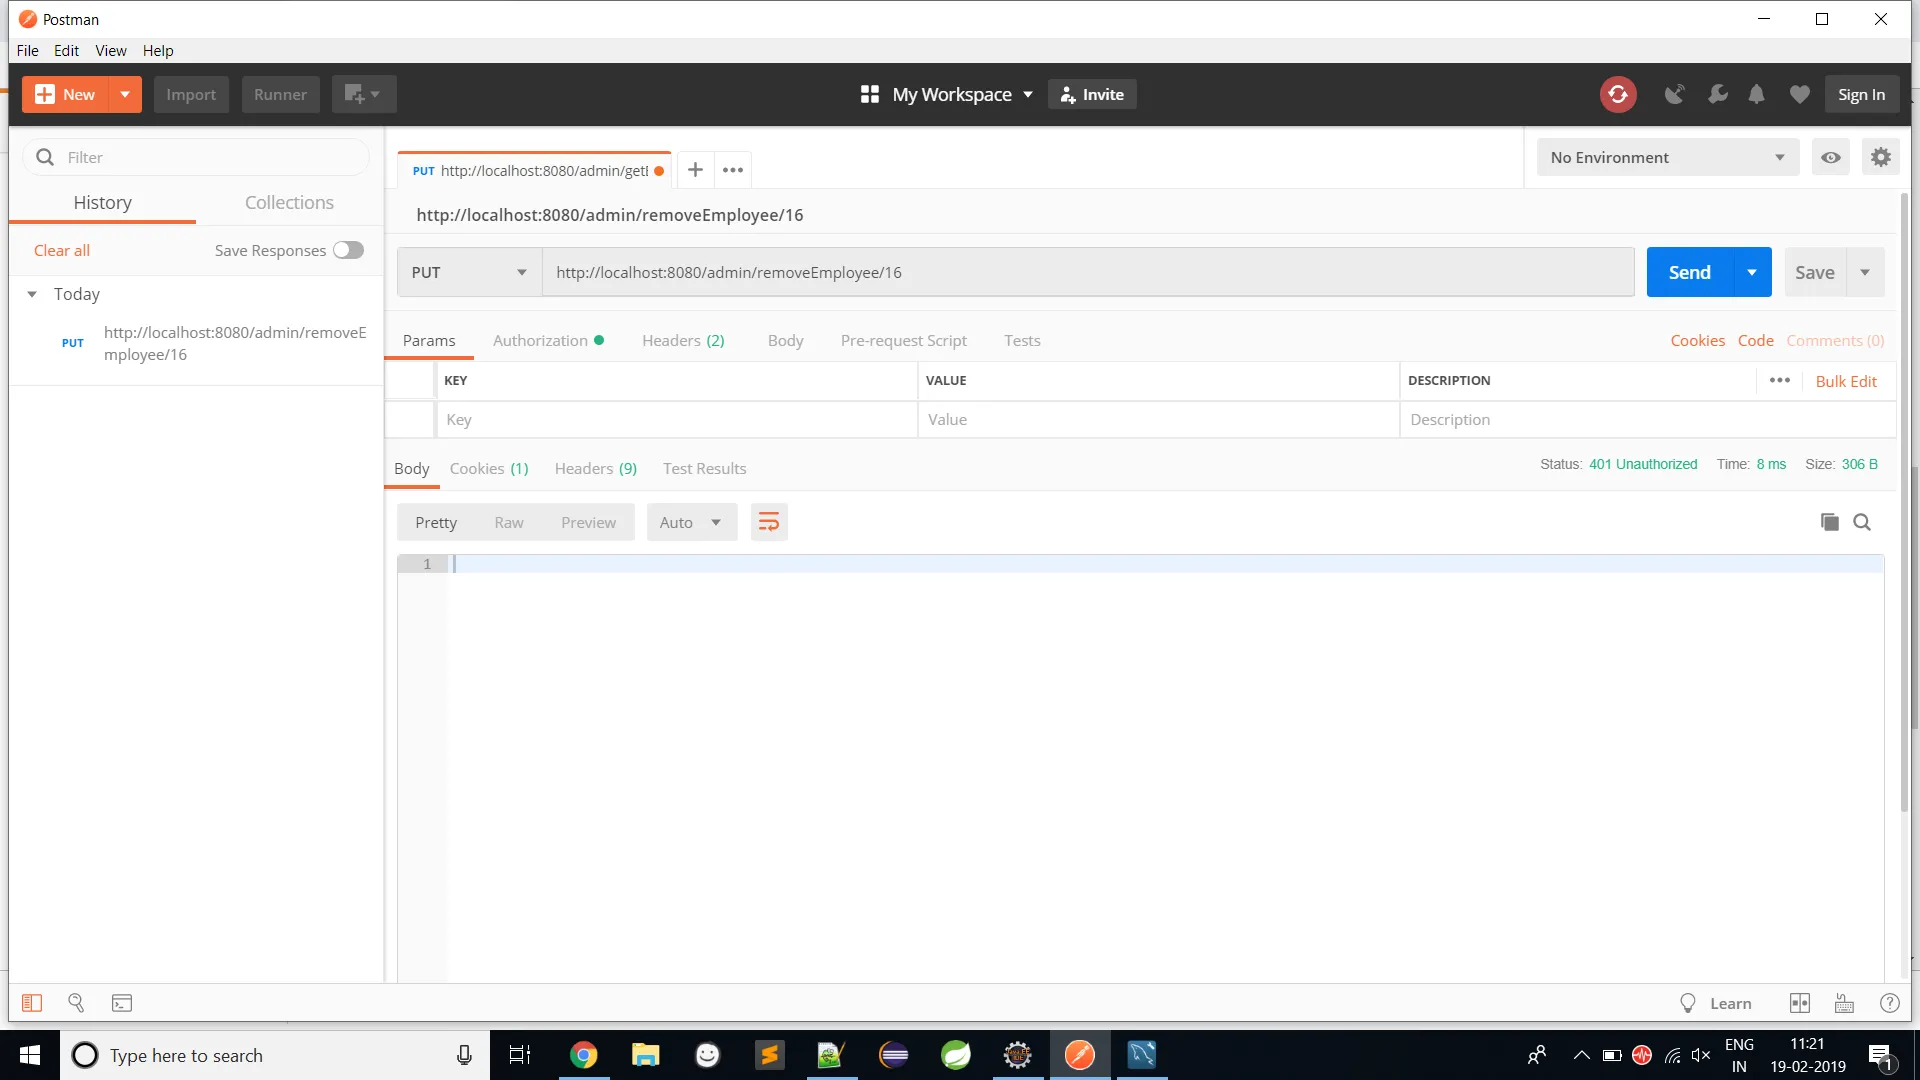
Task: Open the satellite capture requests icon
Action: click(x=1674, y=95)
